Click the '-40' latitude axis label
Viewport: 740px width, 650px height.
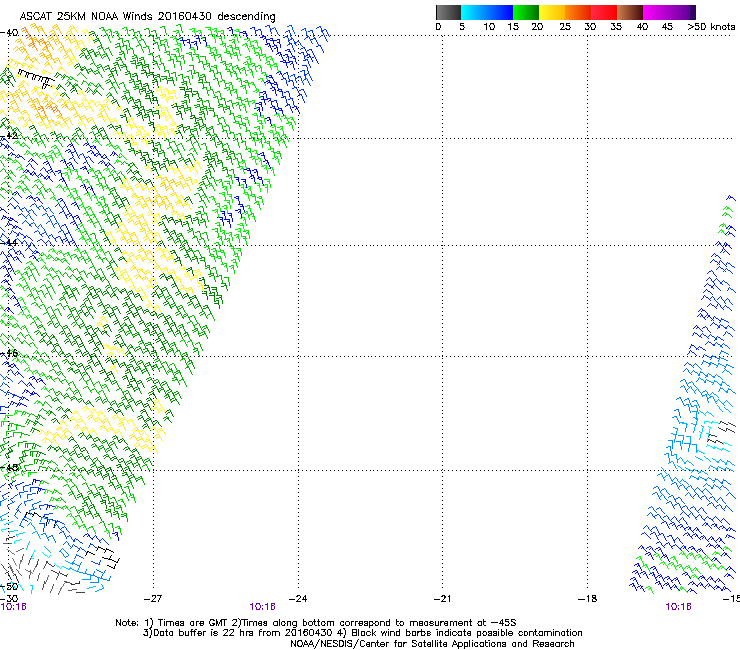click(x=9, y=33)
